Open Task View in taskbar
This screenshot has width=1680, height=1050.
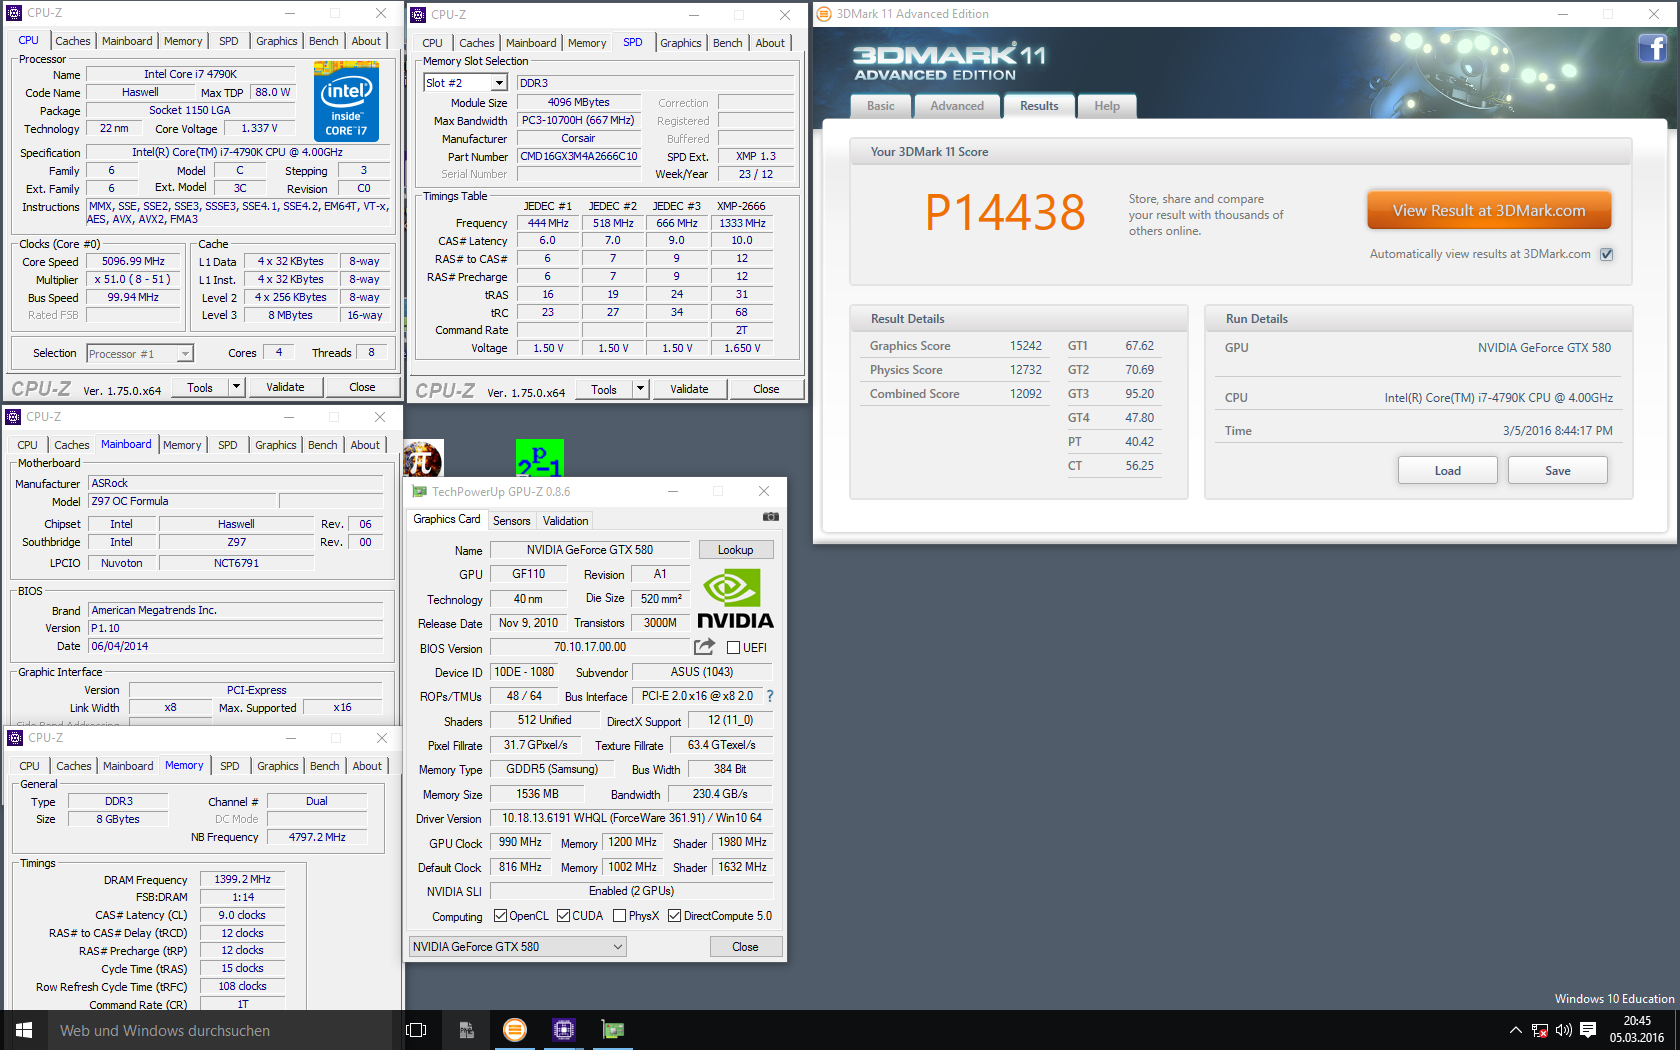click(x=417, y=1030)
